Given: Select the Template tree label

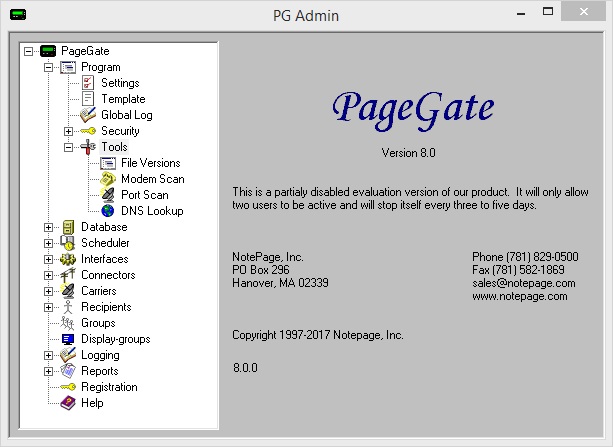Looking at the screenshot, I should click(123, 99).
